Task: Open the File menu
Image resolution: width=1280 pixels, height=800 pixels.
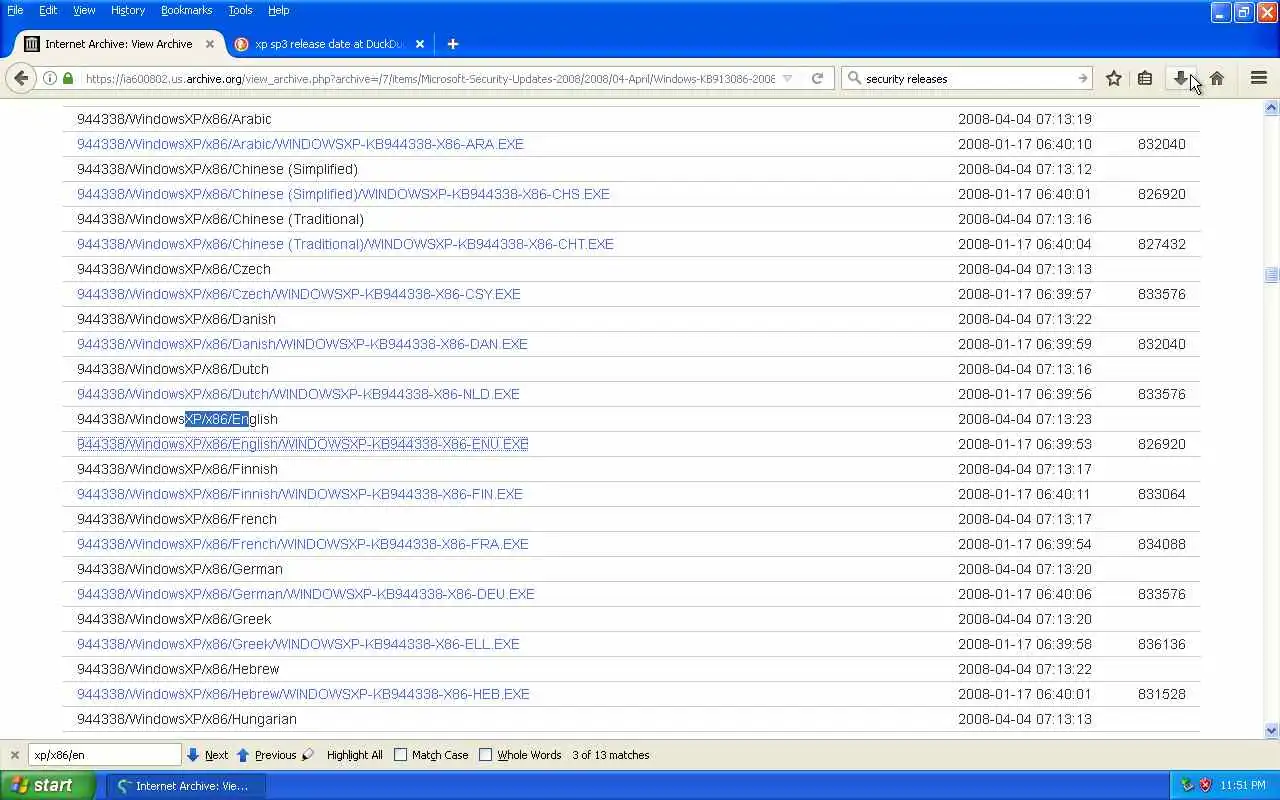Action: point(15,10)
